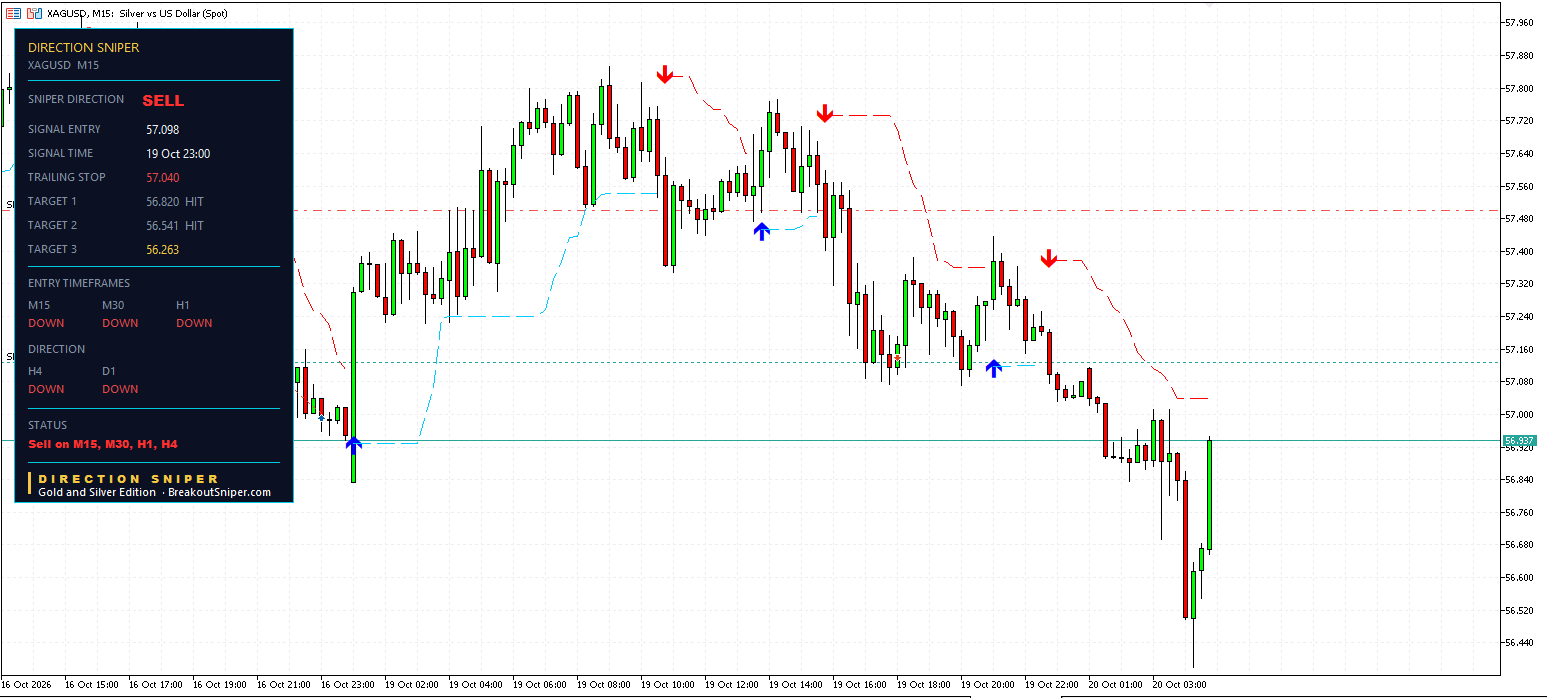Screen dimensions: 1547x698
Task: Select the signal entry value 57.098
Action: coord(163,129)
